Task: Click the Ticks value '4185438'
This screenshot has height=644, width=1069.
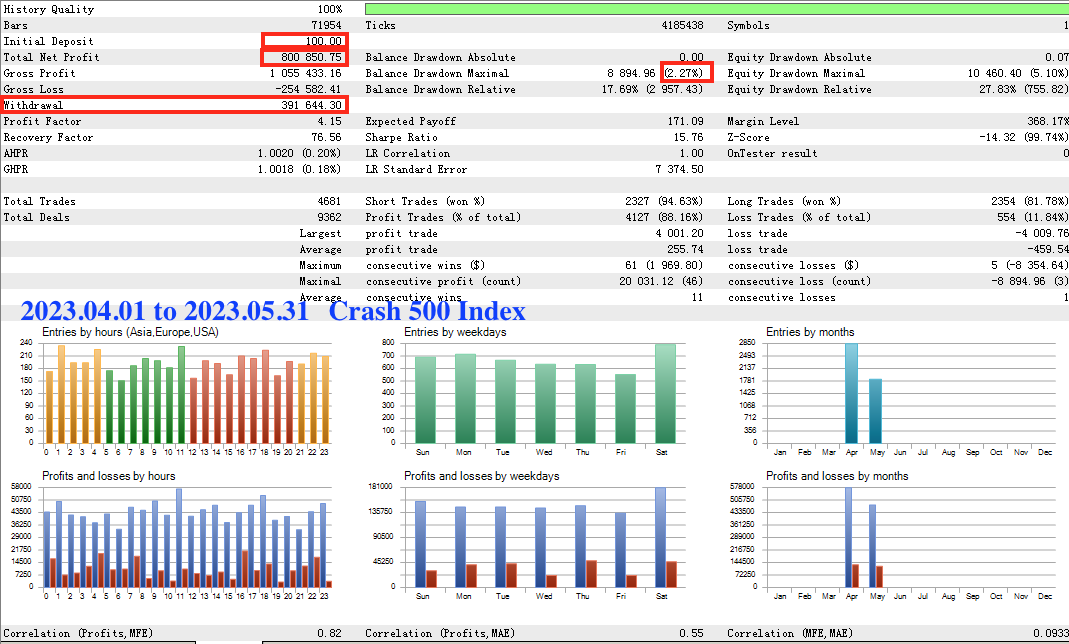Action: coord(682,25)
